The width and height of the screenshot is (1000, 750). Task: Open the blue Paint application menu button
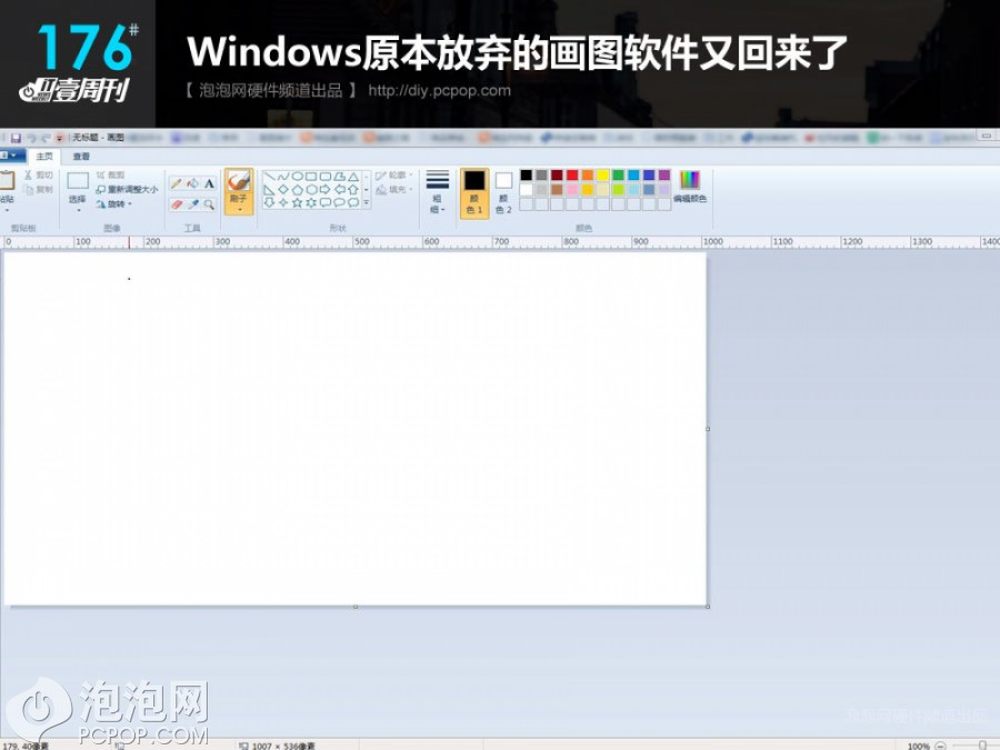coord(12,156)
